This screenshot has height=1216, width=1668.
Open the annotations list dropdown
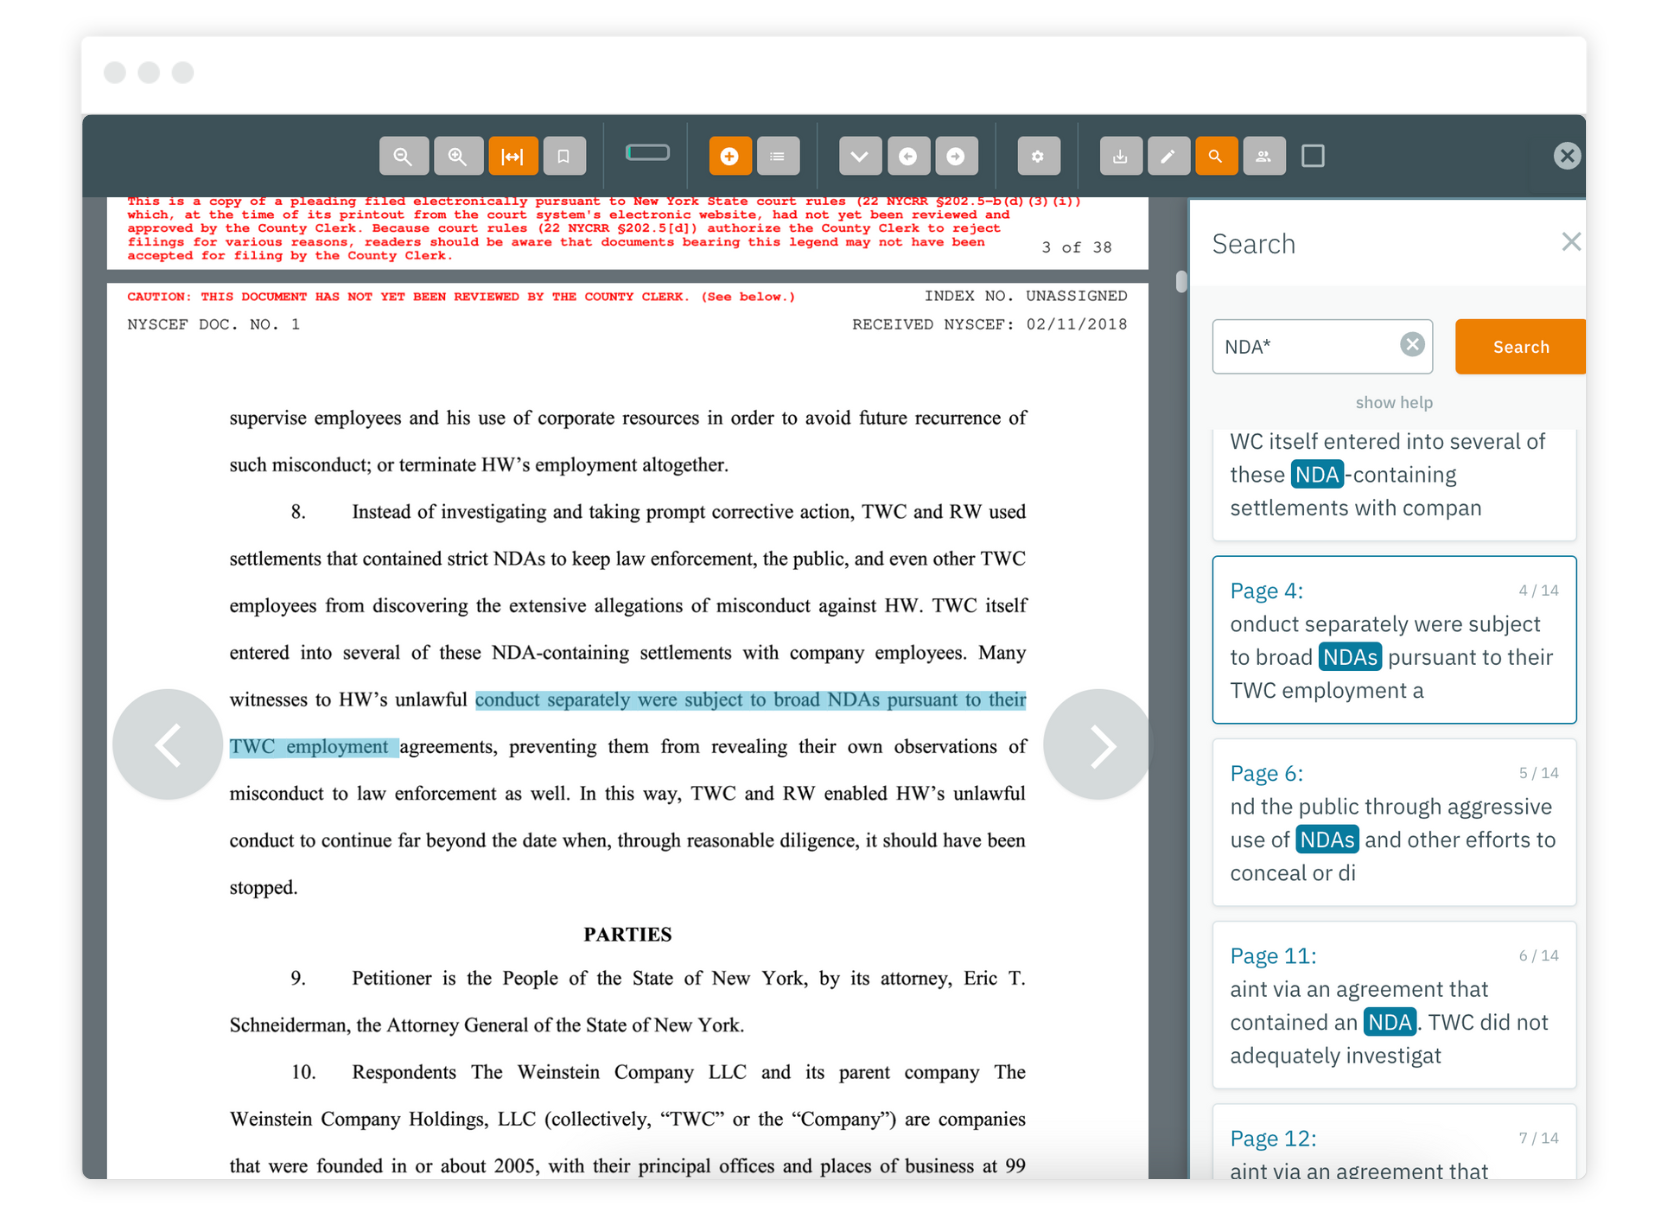click(x=778, y=156)
